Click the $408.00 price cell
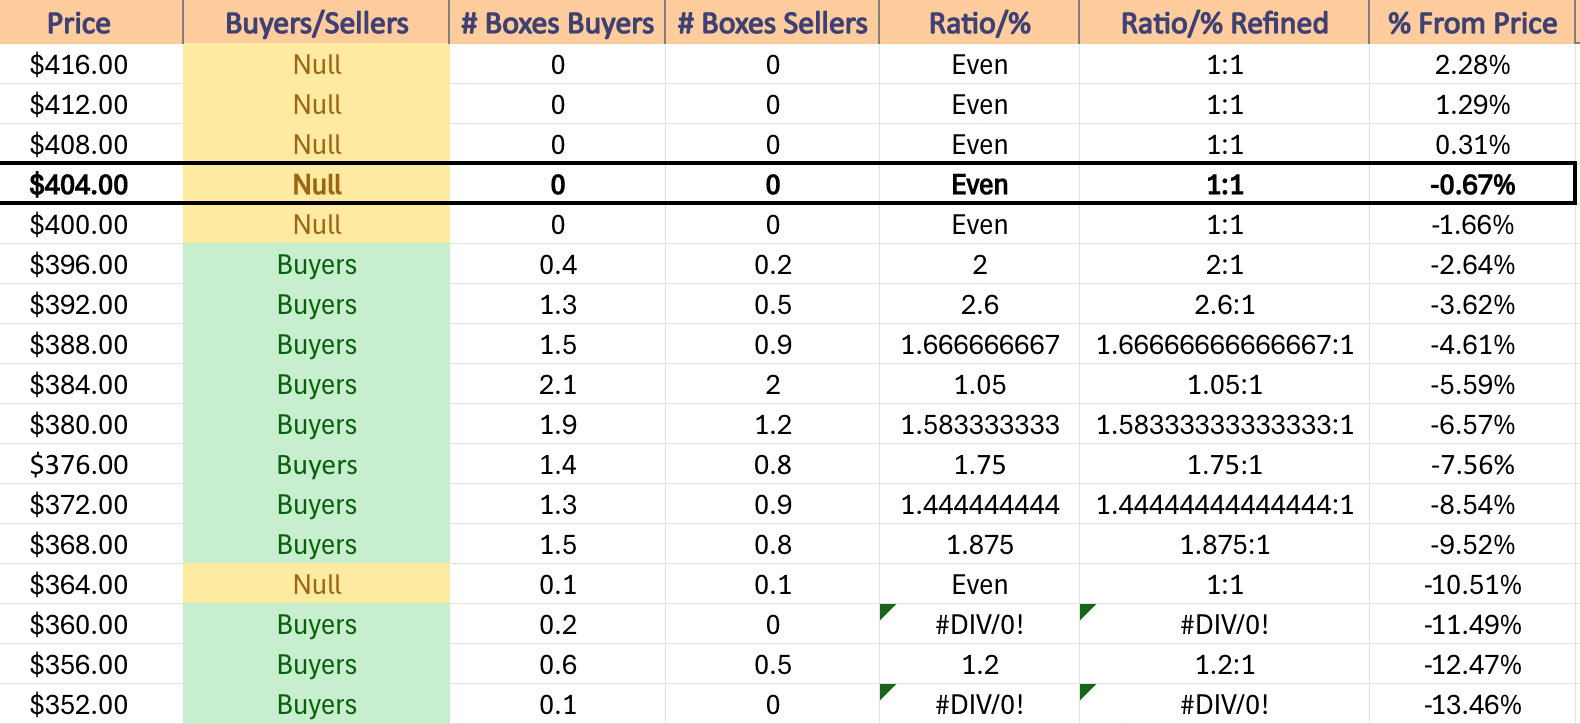Viewport: 1580px width, 724px height. 91,145
